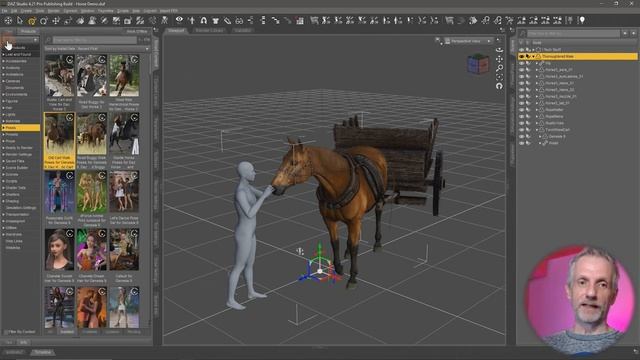Click the Scene pane options menu icon
The width and height of the screenshot is (640, 360).
[512, 31]
